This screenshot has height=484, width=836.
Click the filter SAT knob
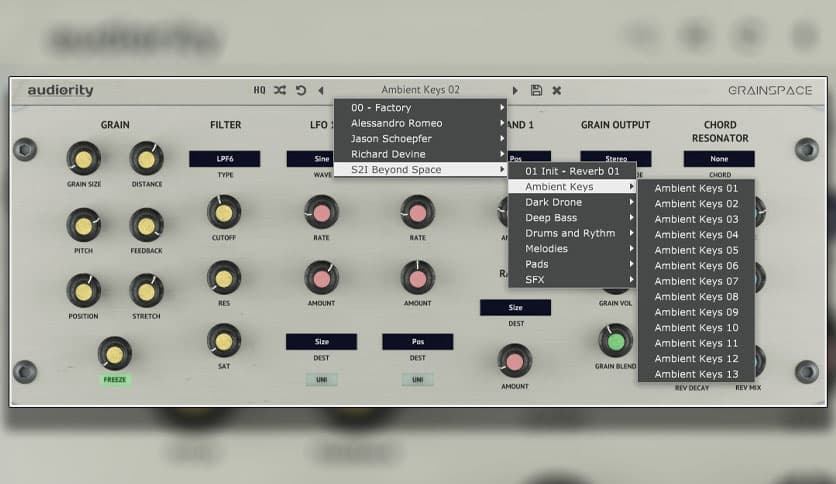tap(224, 341)
